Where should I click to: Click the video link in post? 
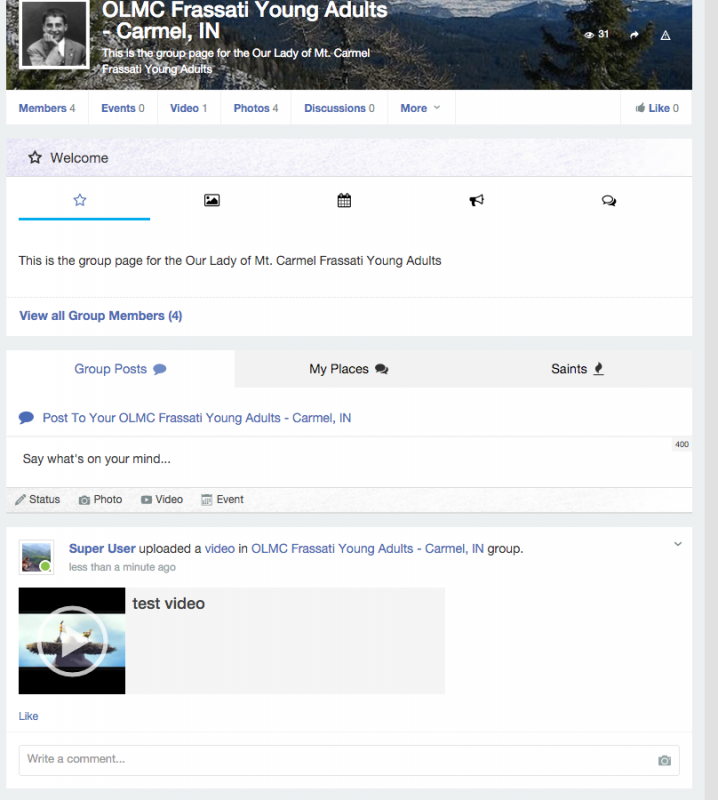(x=219, y=548)
